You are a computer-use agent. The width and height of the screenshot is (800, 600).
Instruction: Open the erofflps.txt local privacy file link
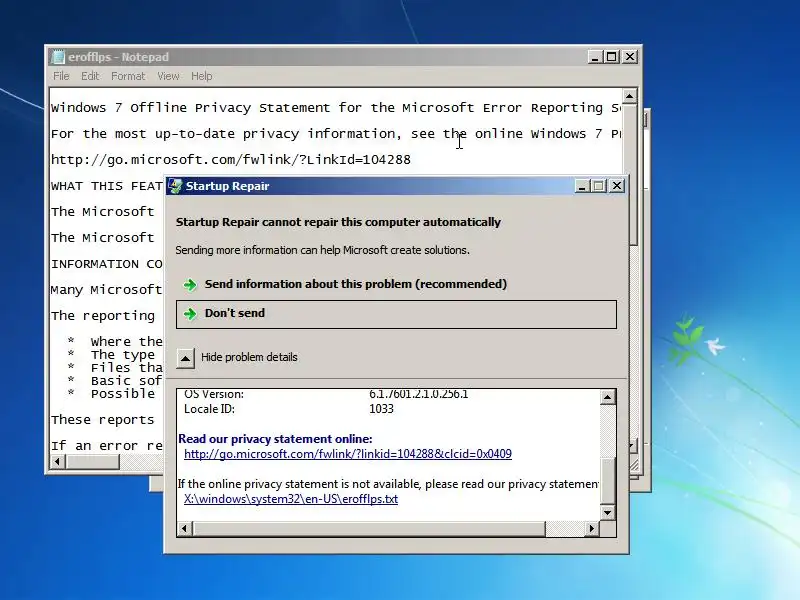[x=291, y=498]
